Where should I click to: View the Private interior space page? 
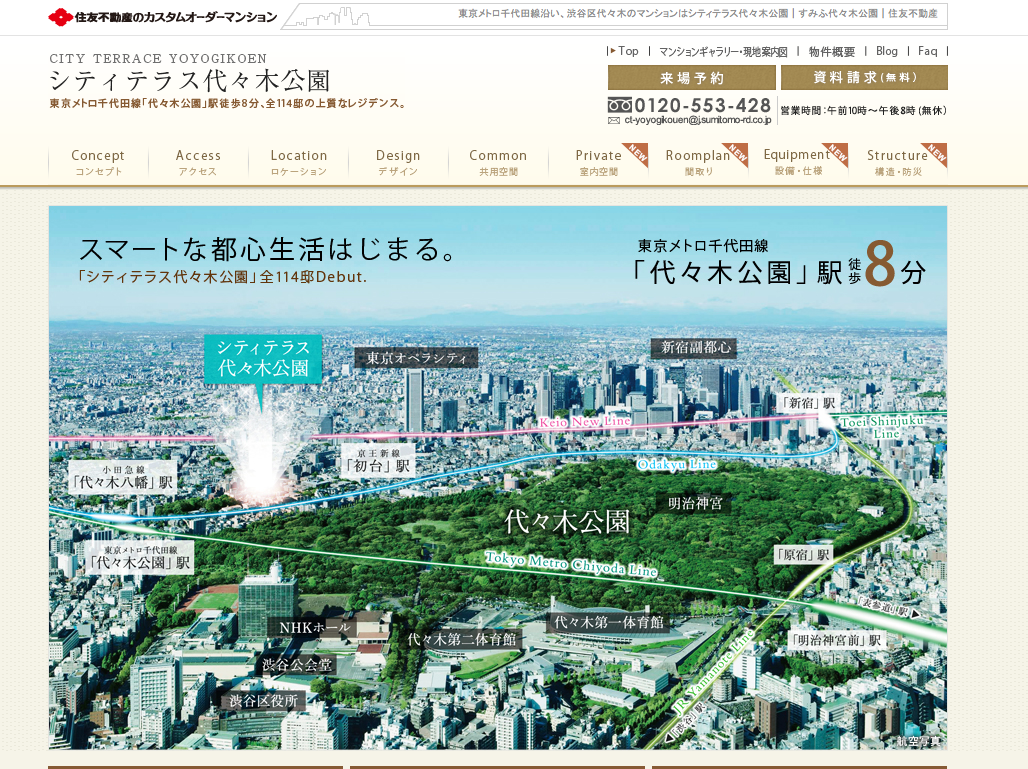[x=598, y=162]
